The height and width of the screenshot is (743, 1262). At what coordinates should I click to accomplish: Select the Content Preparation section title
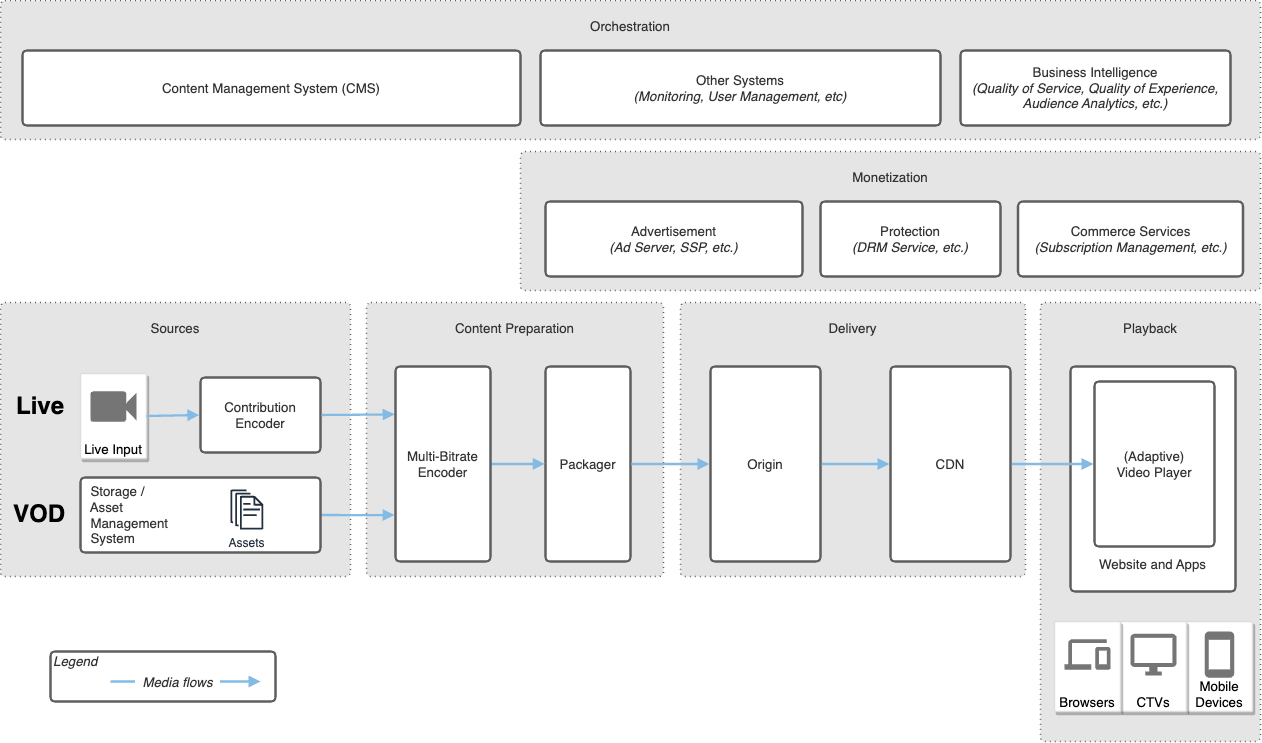pyautogui.click(x=514, y=328)
